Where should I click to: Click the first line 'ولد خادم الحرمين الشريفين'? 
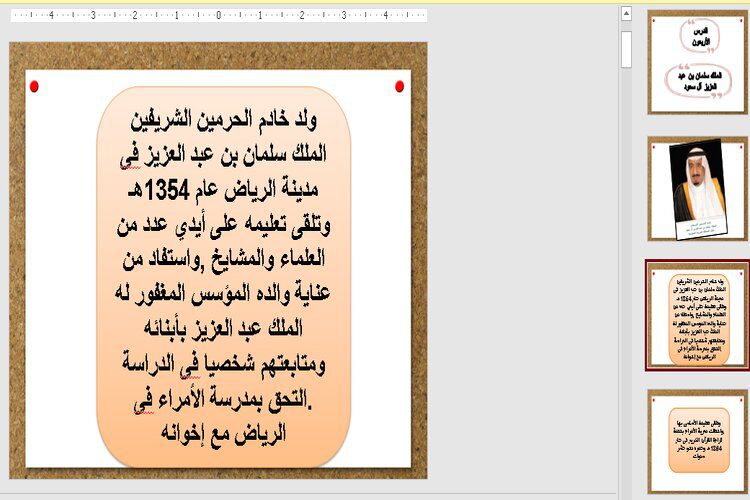223,120
